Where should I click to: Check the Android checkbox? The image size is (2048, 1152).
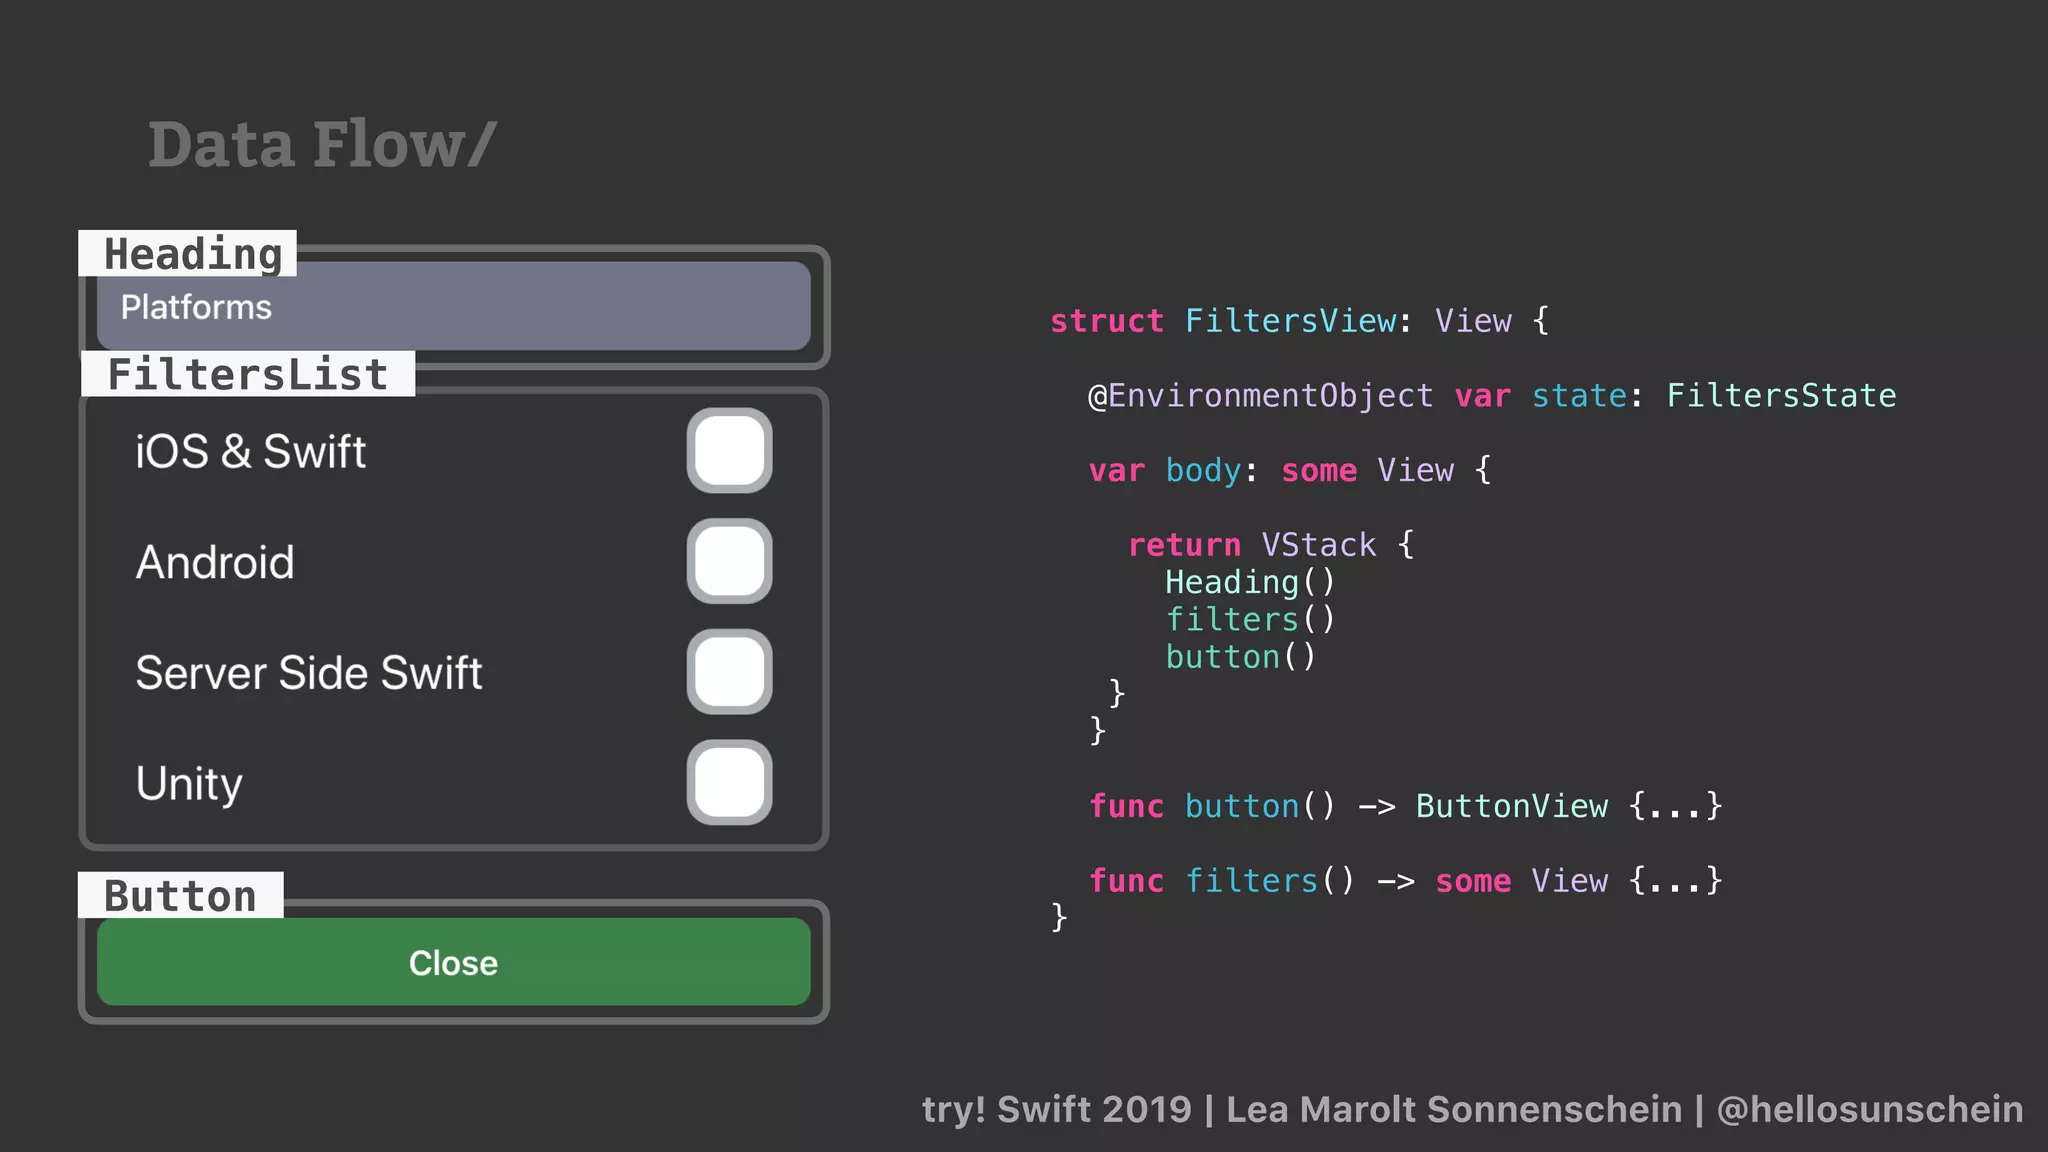[729, 561]
